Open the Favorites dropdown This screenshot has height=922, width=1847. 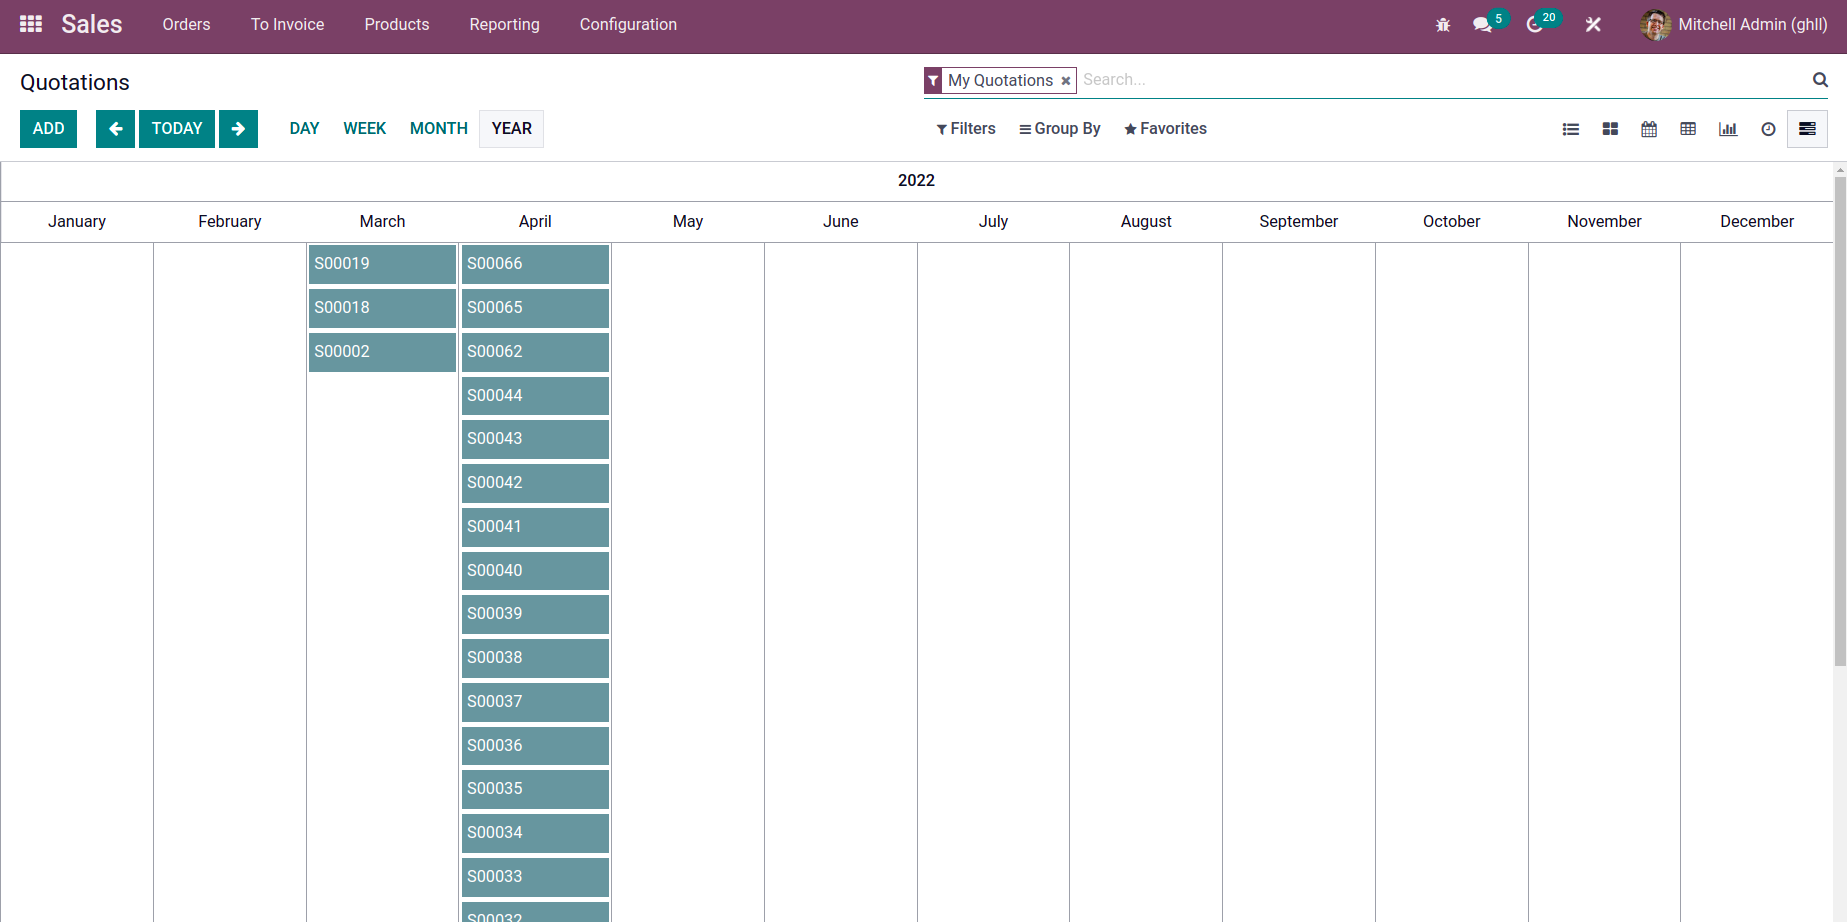coord(1165,129)
